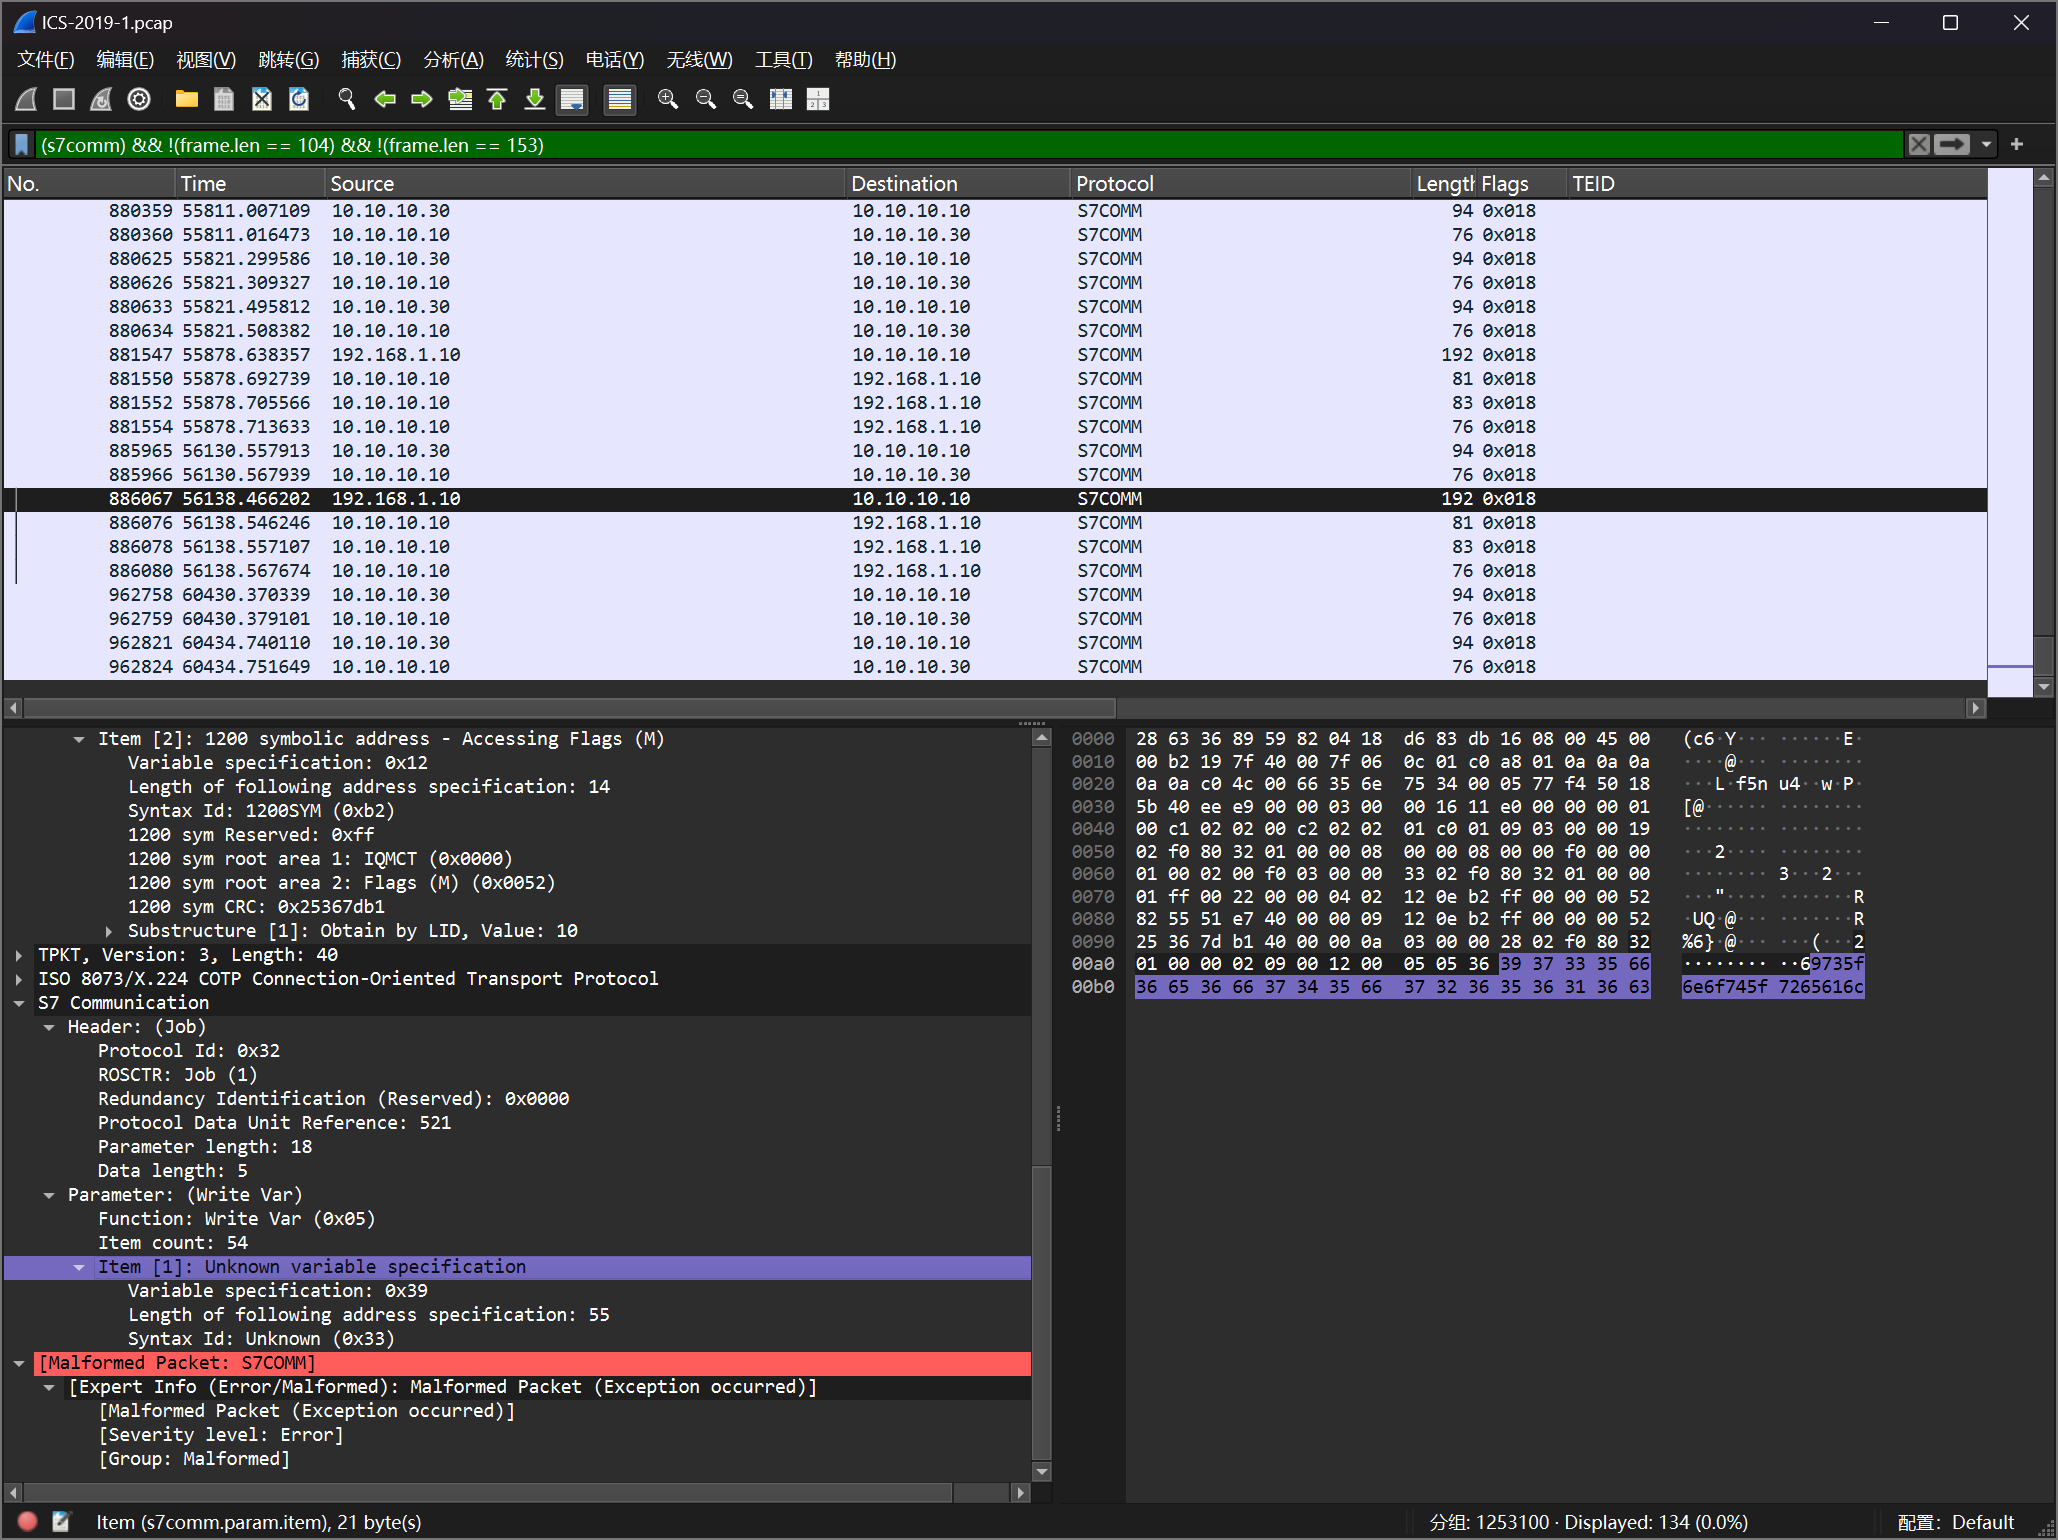Open the 视图(V) menu
The height and width of the screenshot is (1540, 2058).
tap(206, 60)
